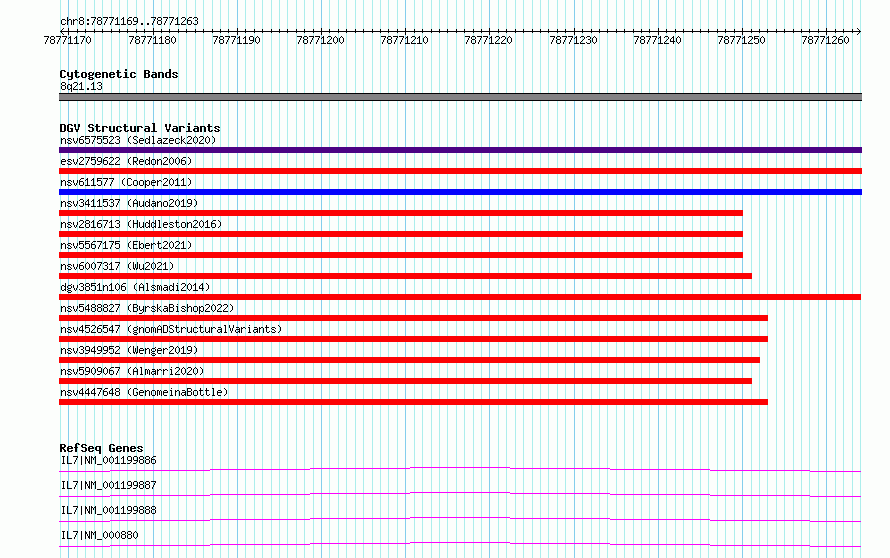The width and height of the screenshot is (890, 558).
Task: Select label nsv3949952 (Wenger2019)
Action: 129,350
